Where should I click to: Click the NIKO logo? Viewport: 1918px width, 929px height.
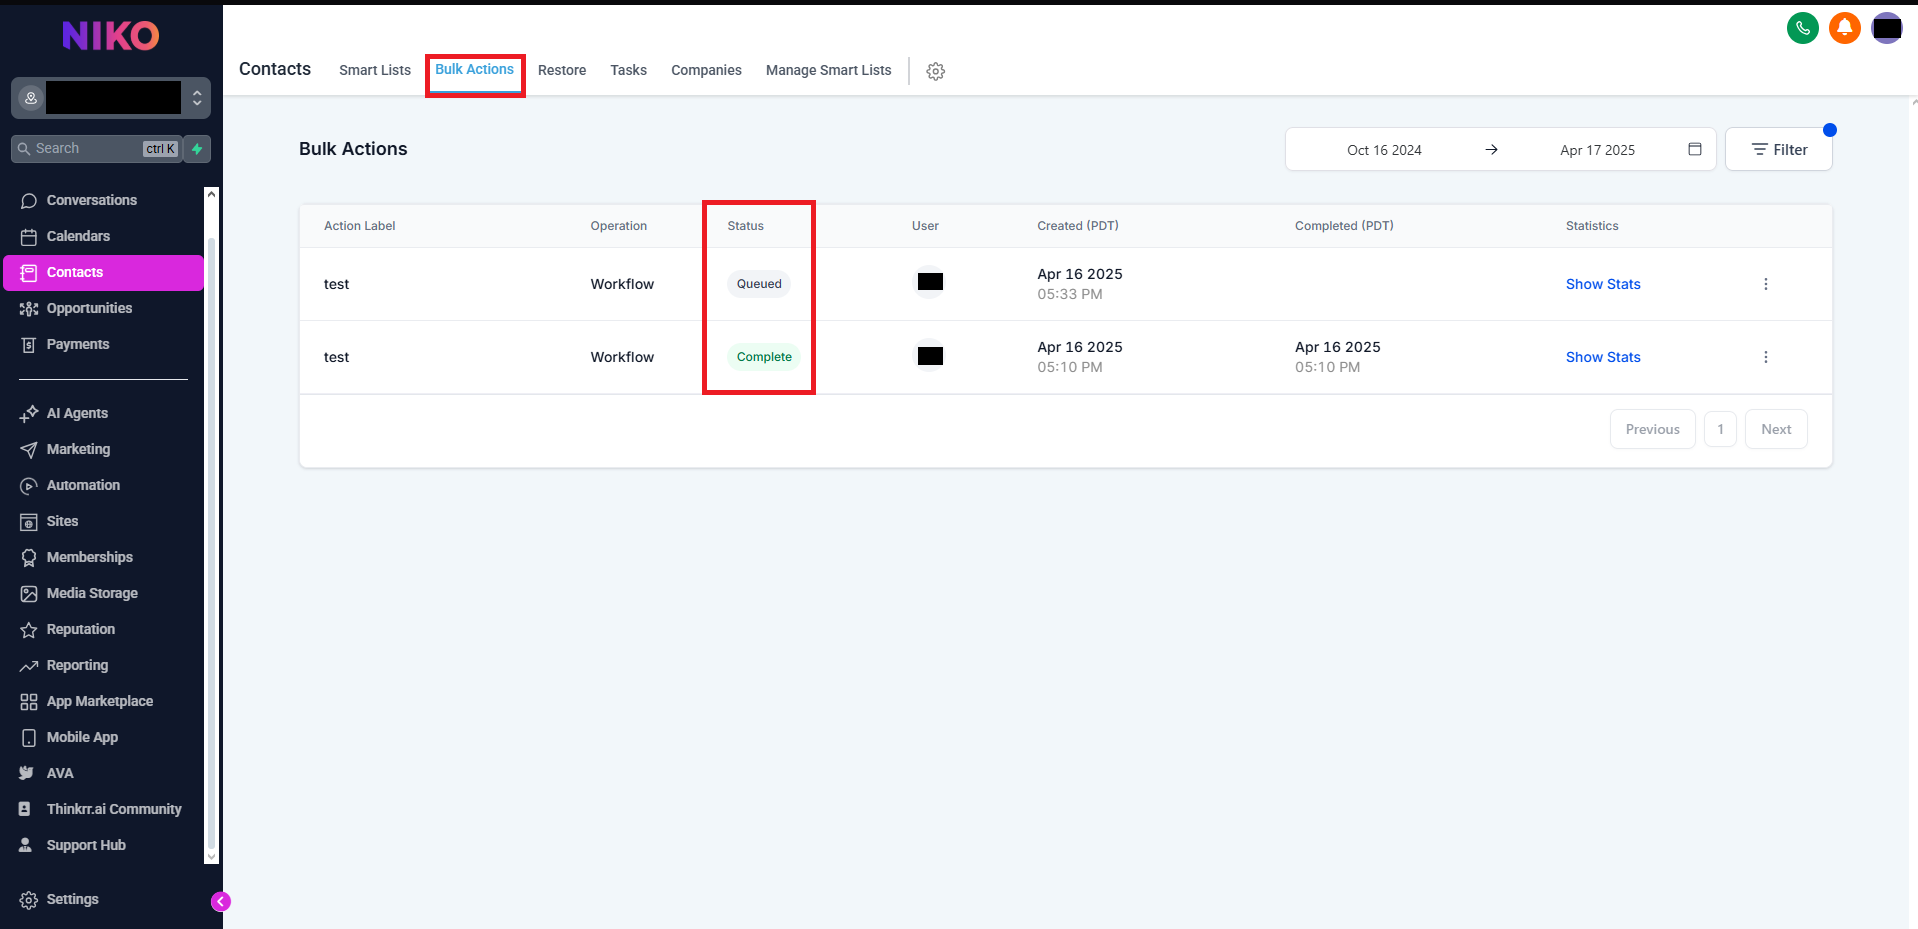tap(111, 36)
